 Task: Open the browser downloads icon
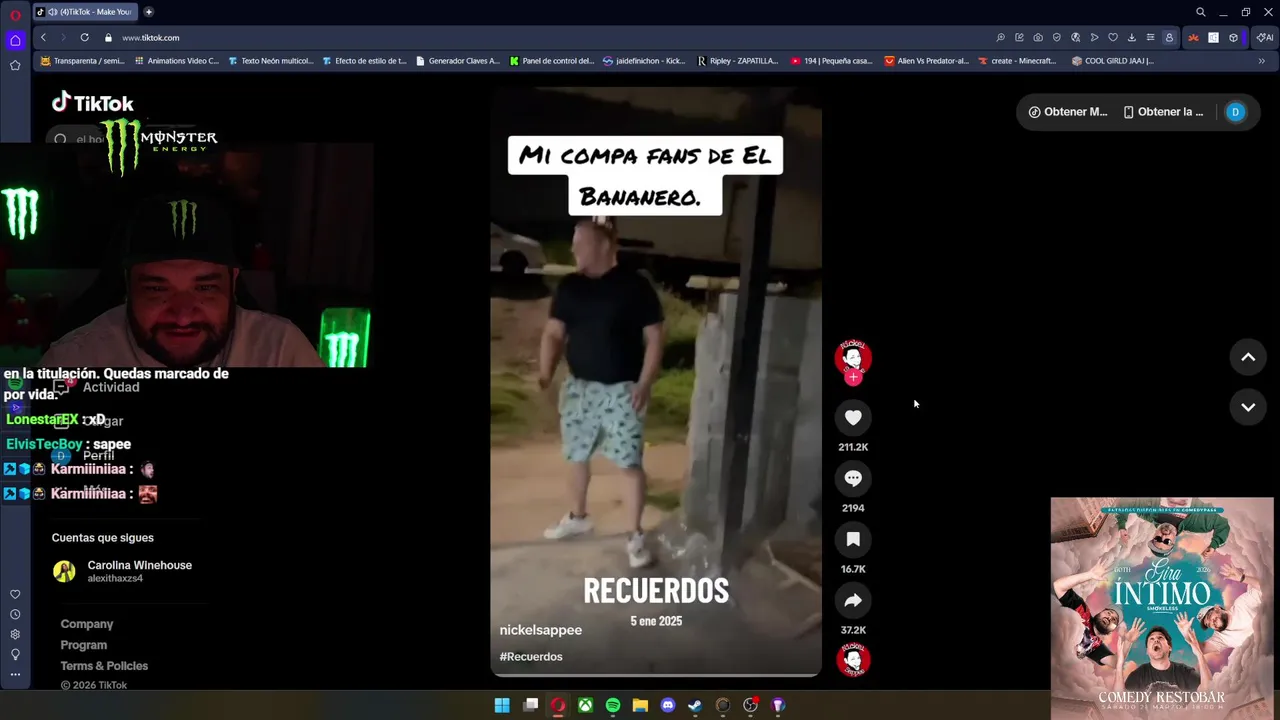point(1131,37)
